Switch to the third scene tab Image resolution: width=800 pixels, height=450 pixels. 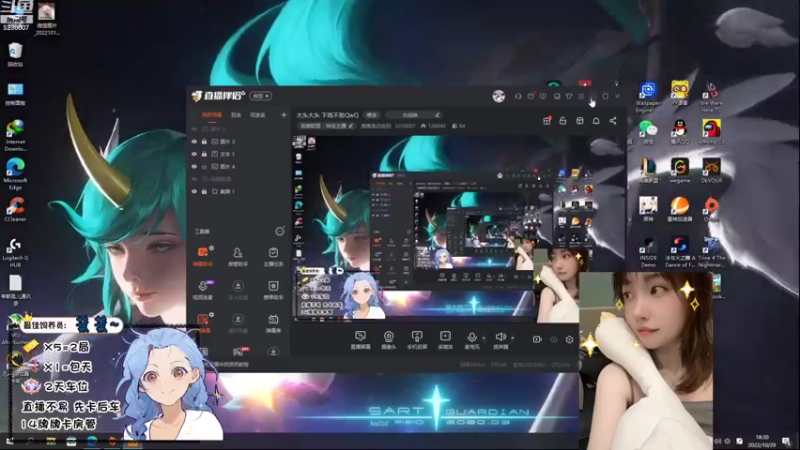(x=258, y=115)
